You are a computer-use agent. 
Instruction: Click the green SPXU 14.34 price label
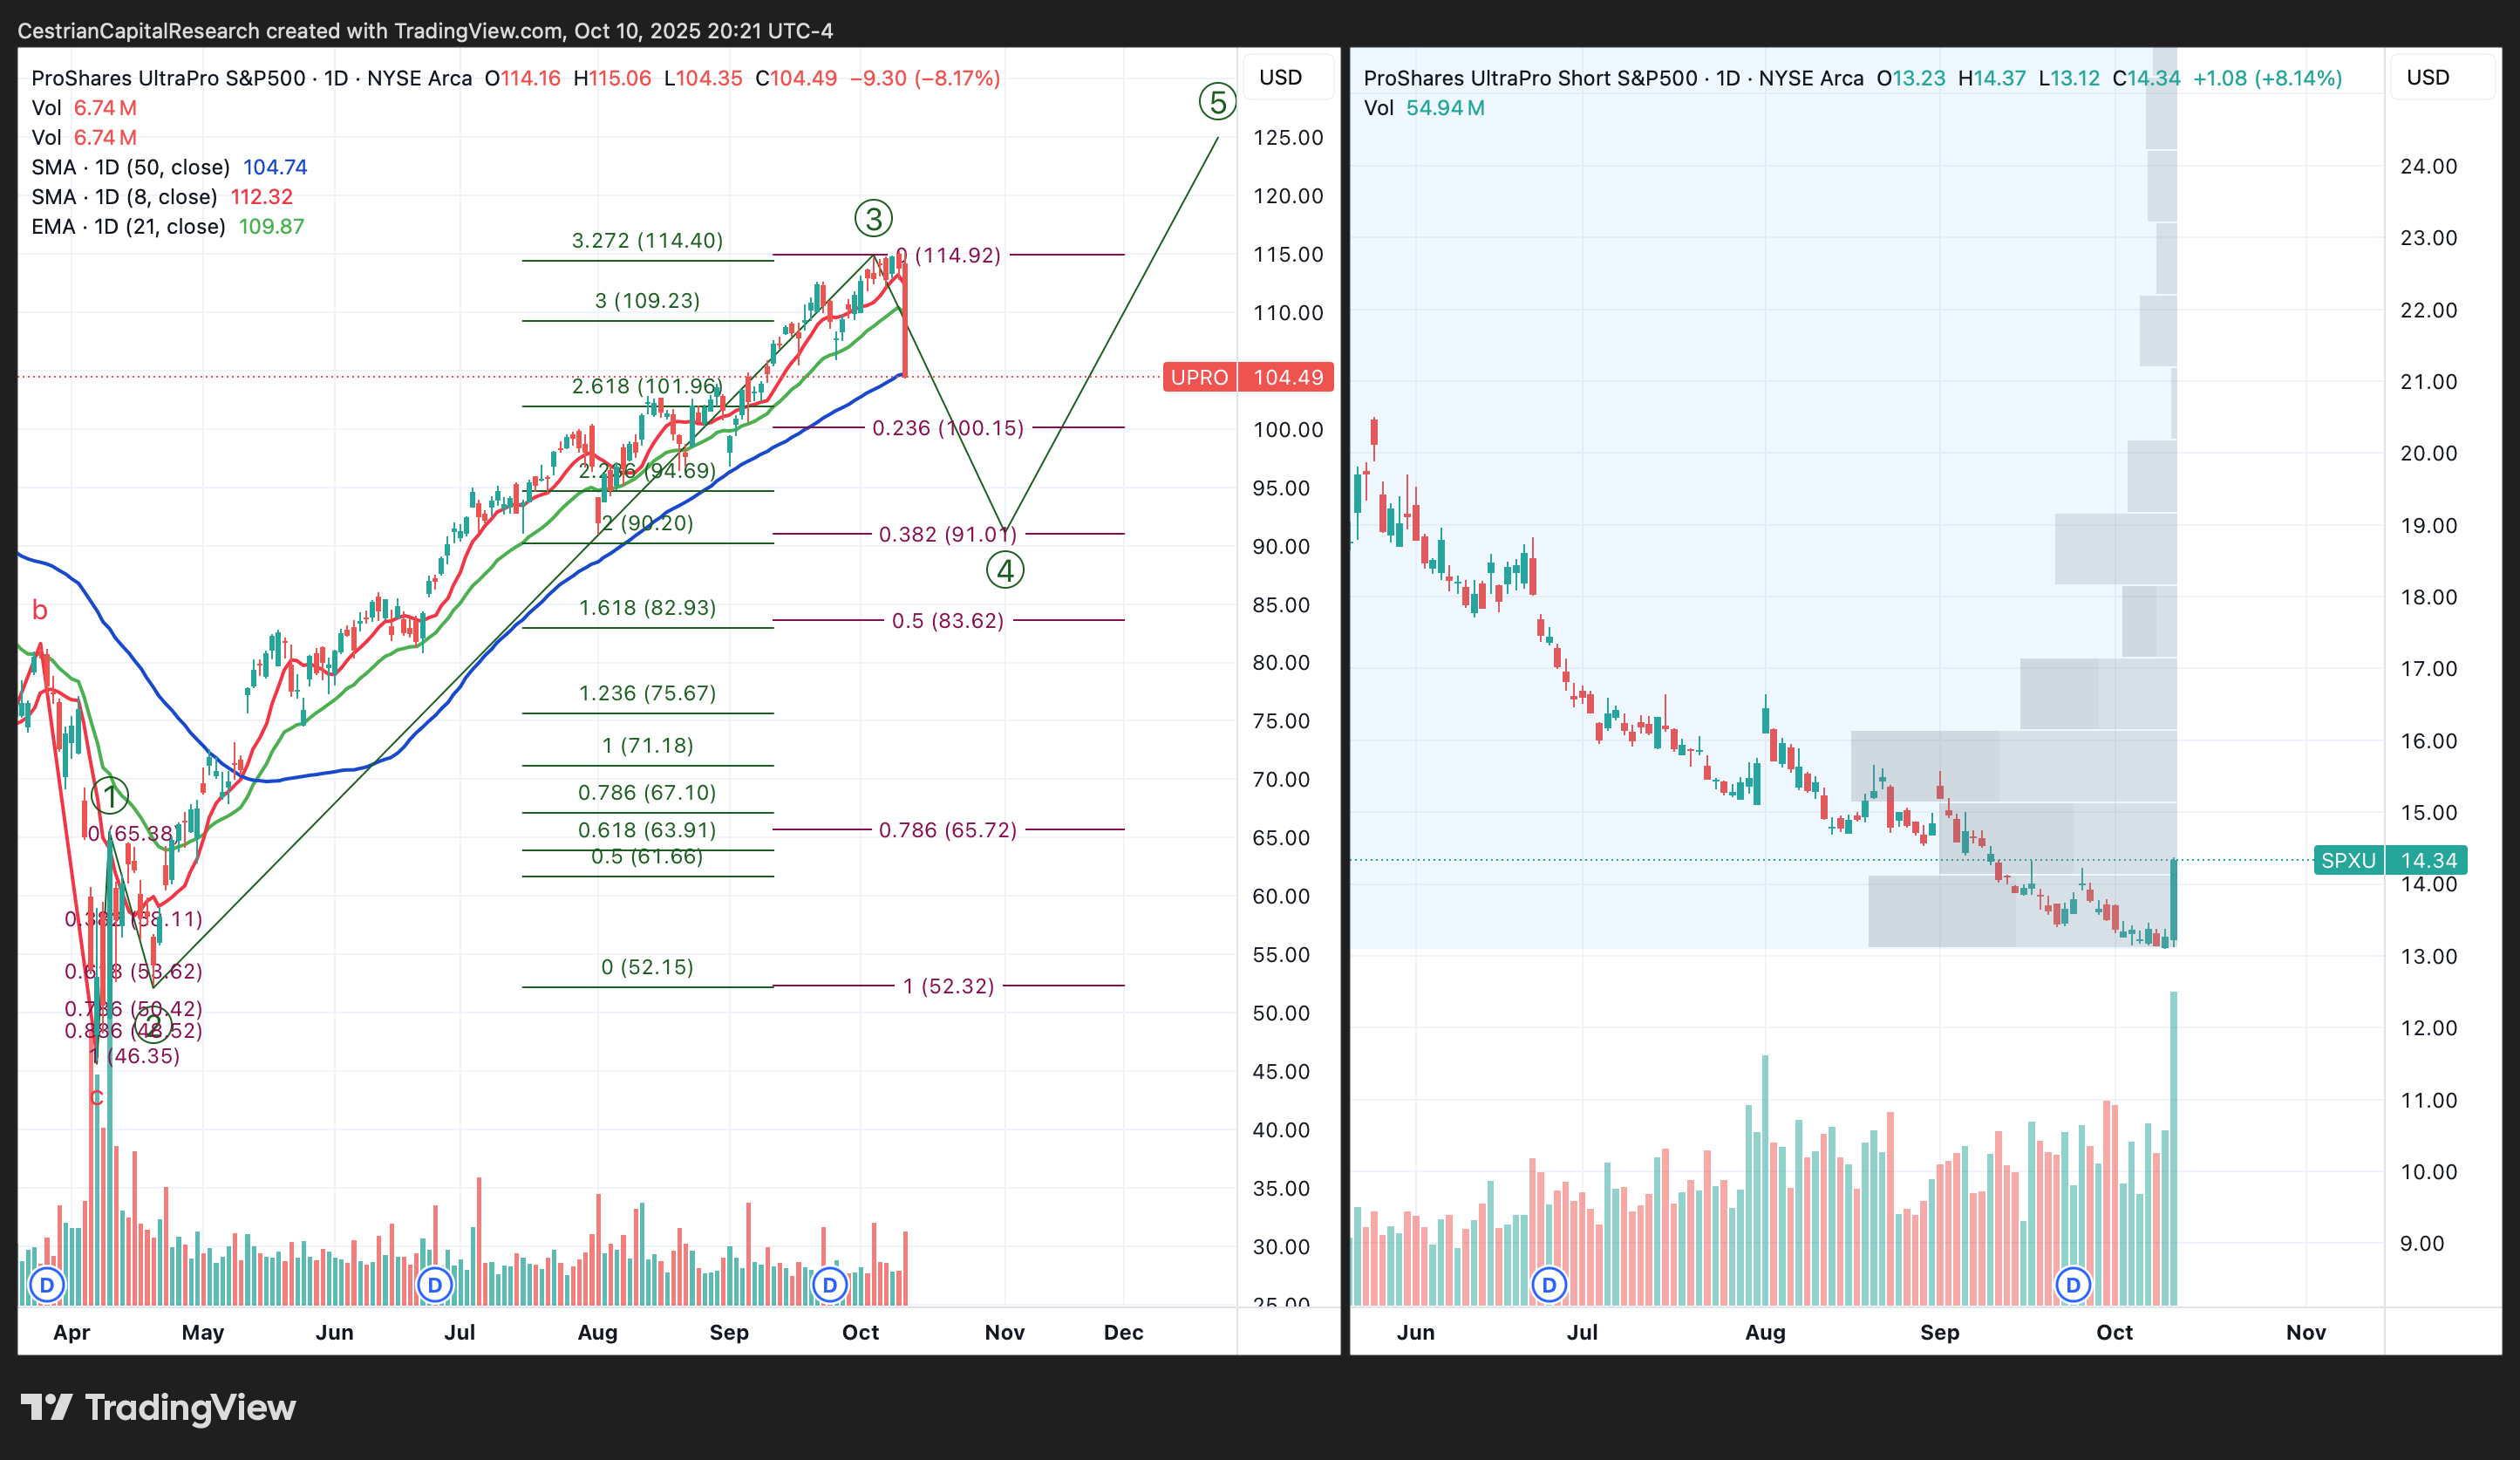pyautogui.click(x=2391, y=860)
